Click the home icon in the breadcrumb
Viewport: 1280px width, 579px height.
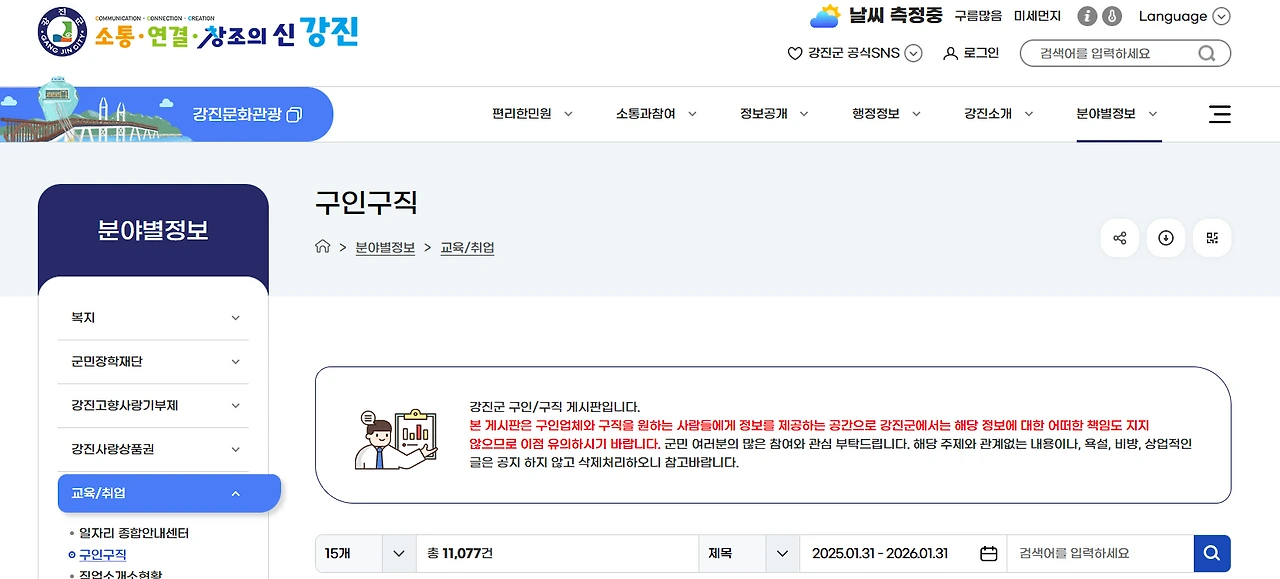(323, 246)
